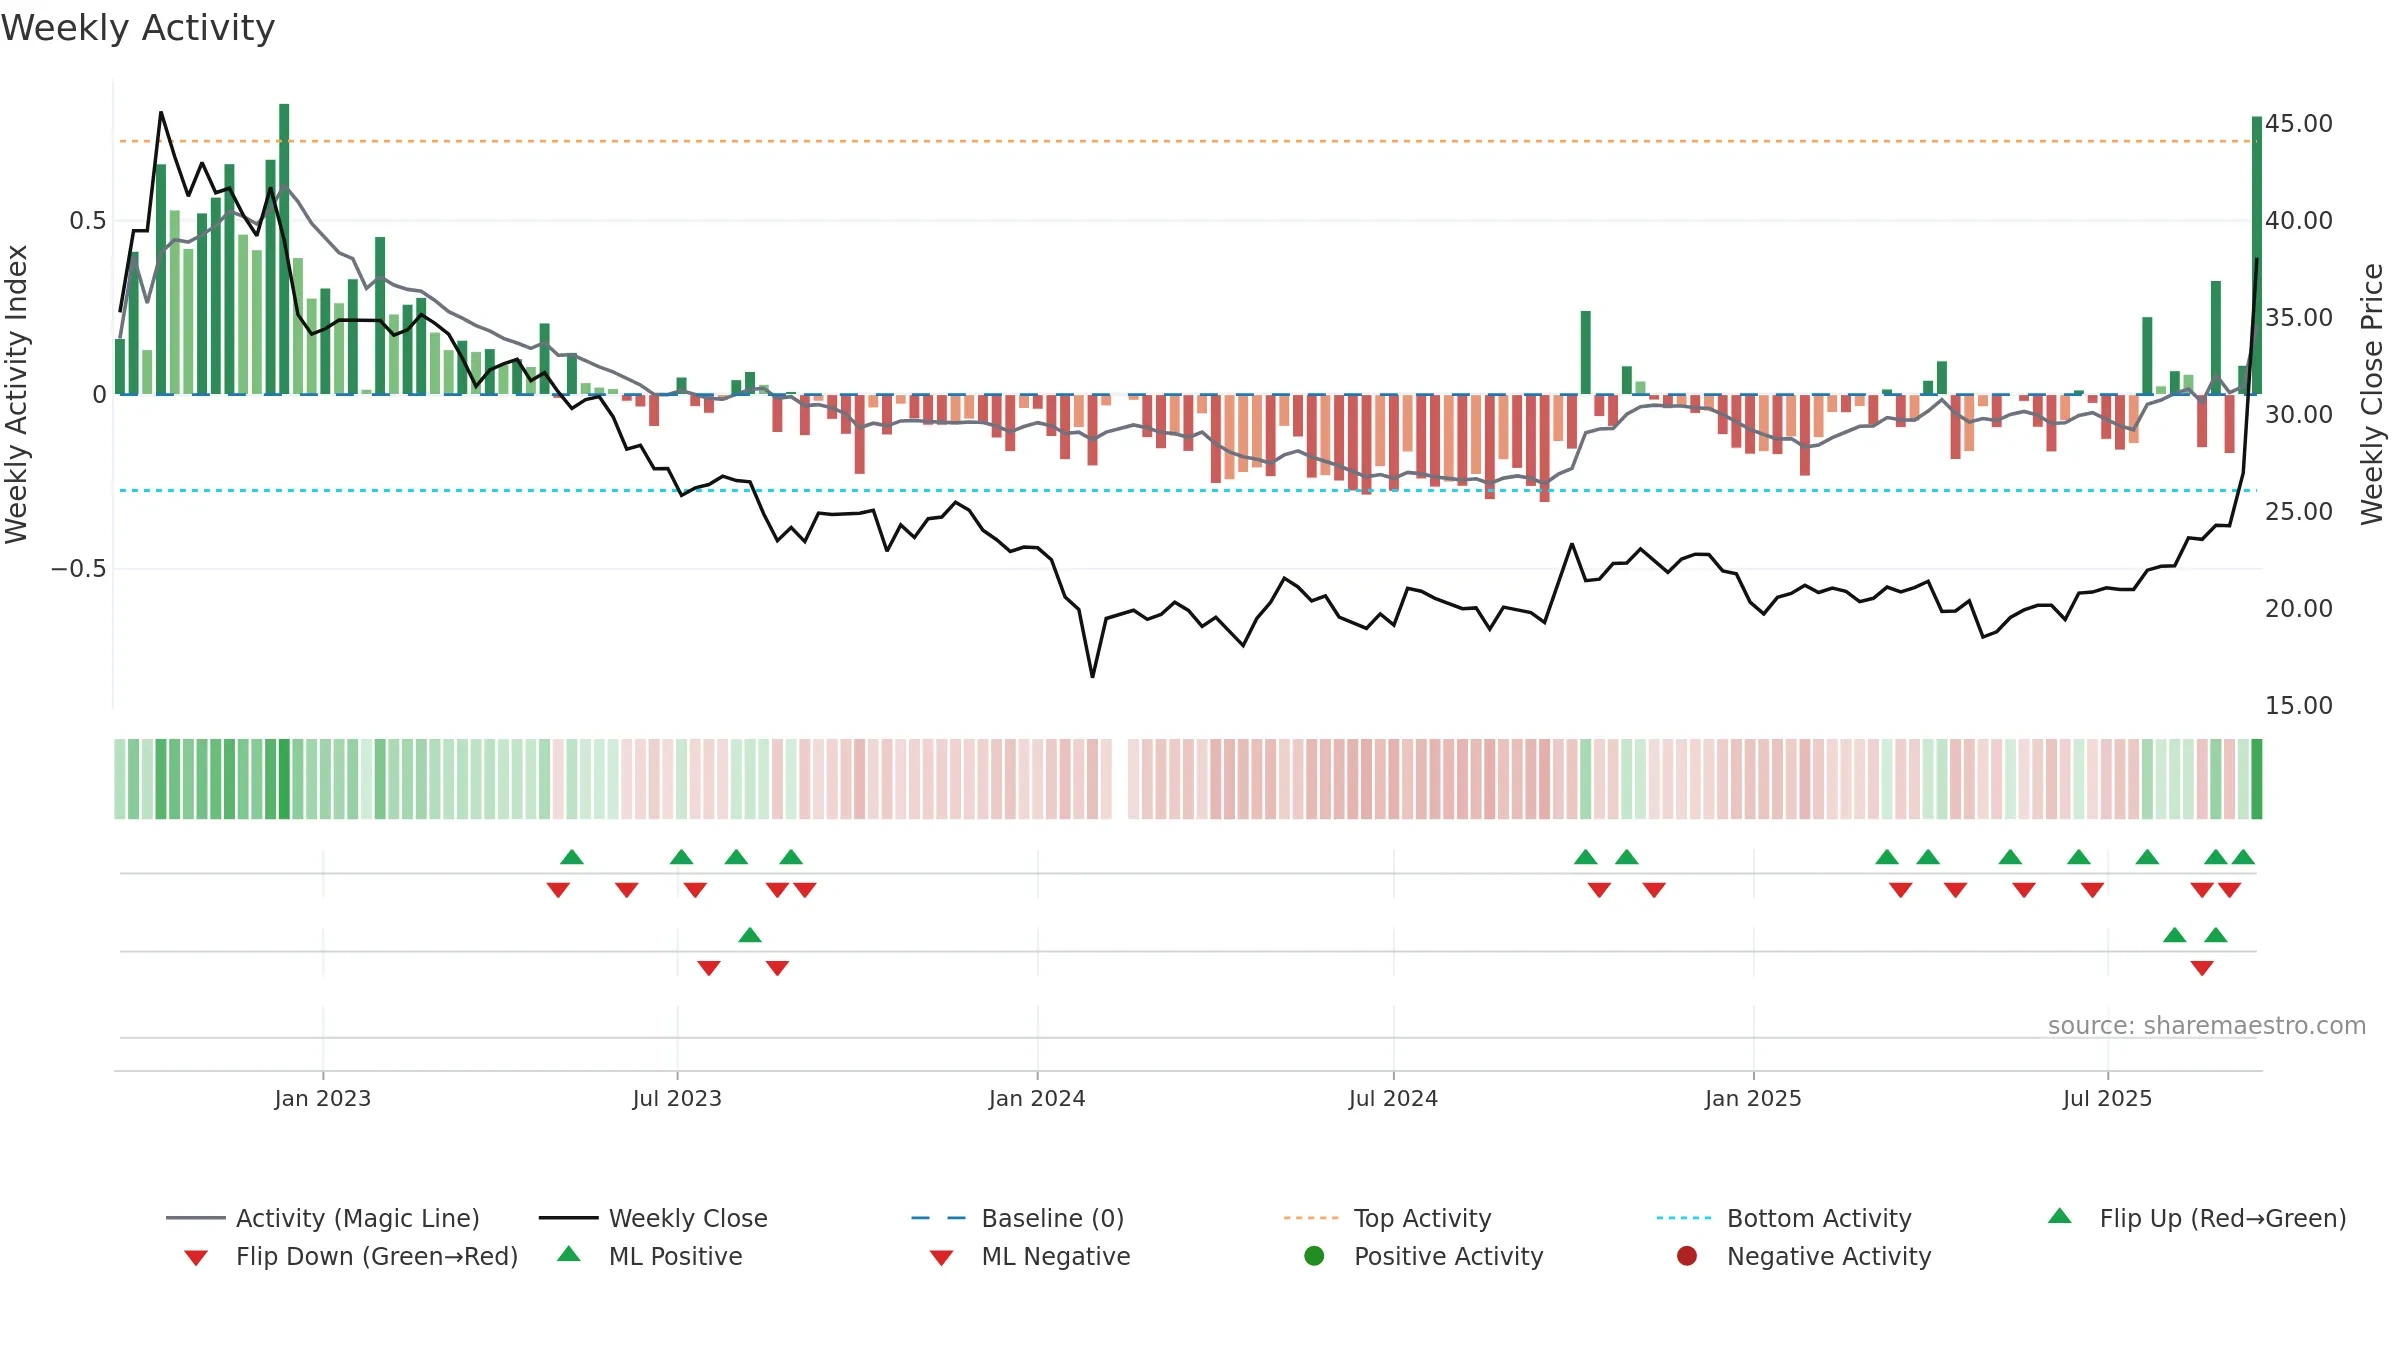Image resolution: width=2400 pixels, height=1350 pixels.
Task: Click the Weekly Activity chart title
Action: click(138, 28)
